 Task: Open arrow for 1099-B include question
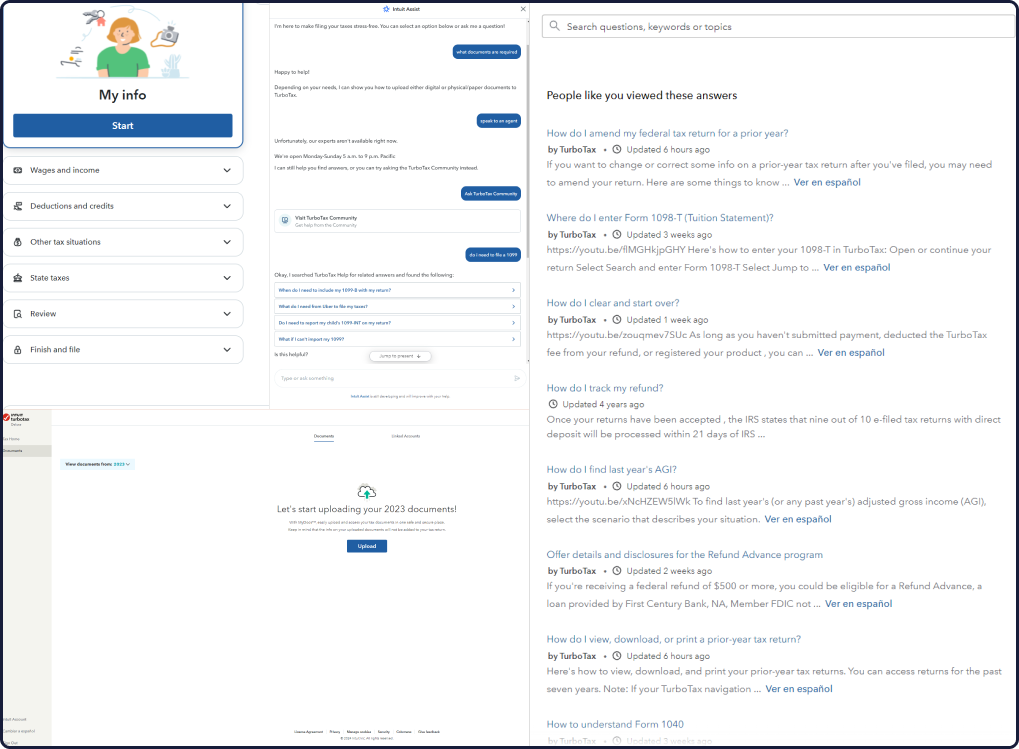click(513, 290)
